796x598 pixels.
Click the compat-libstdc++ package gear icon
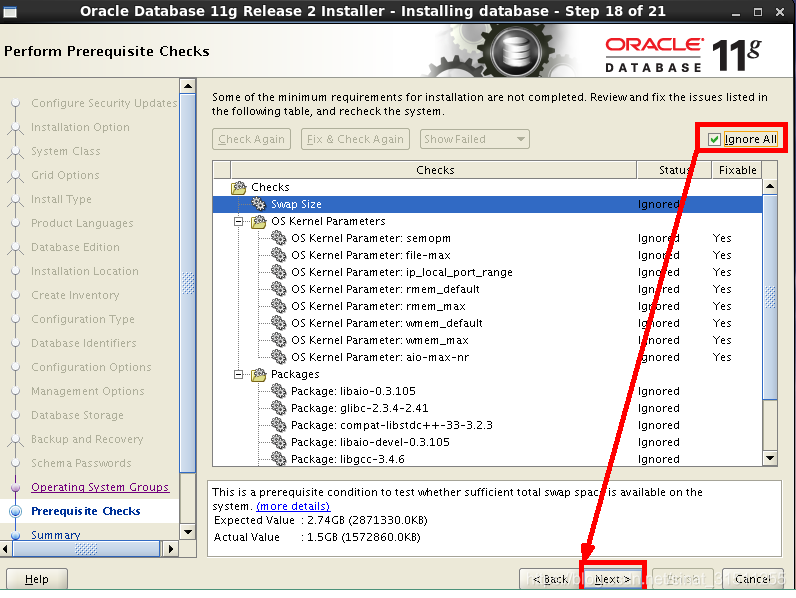279,425
